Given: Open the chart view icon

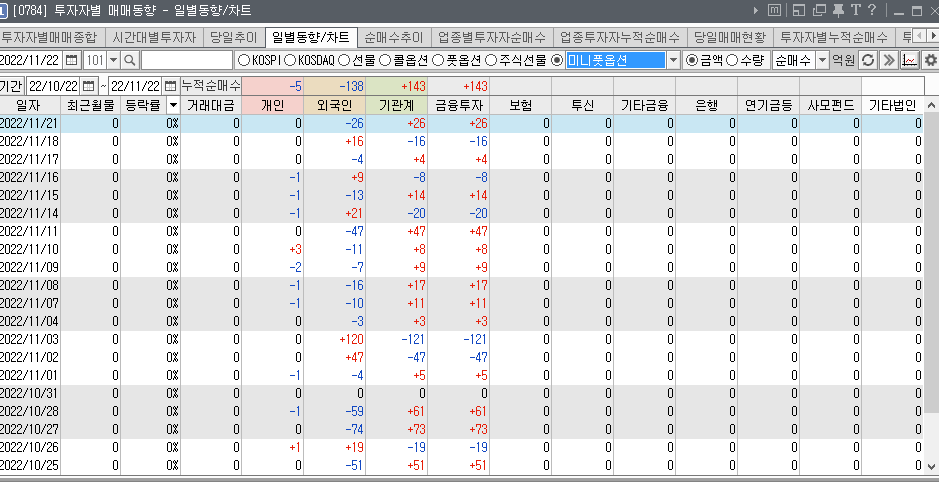Looking at the screenshot, I should click(x=910, y=60).
